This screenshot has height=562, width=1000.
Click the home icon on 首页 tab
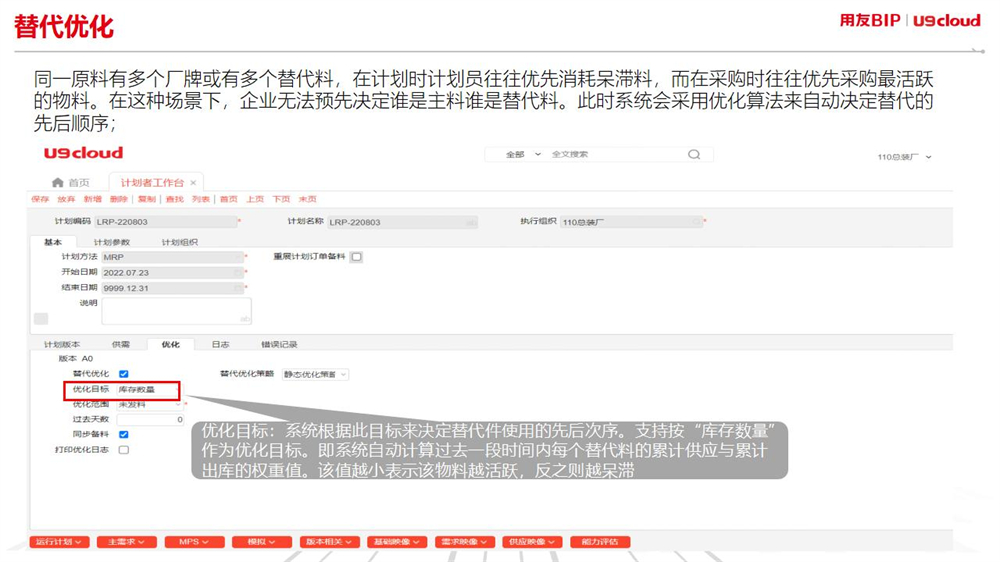tap(58, 182)
